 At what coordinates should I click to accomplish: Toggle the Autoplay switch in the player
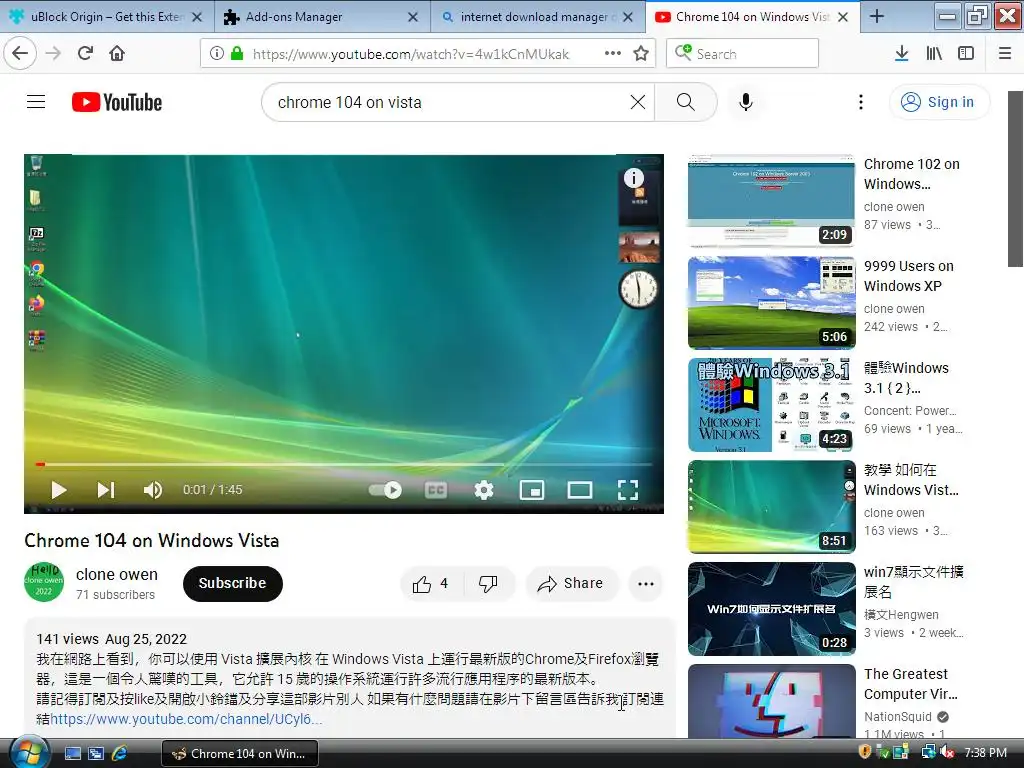(x=385, y=490)
